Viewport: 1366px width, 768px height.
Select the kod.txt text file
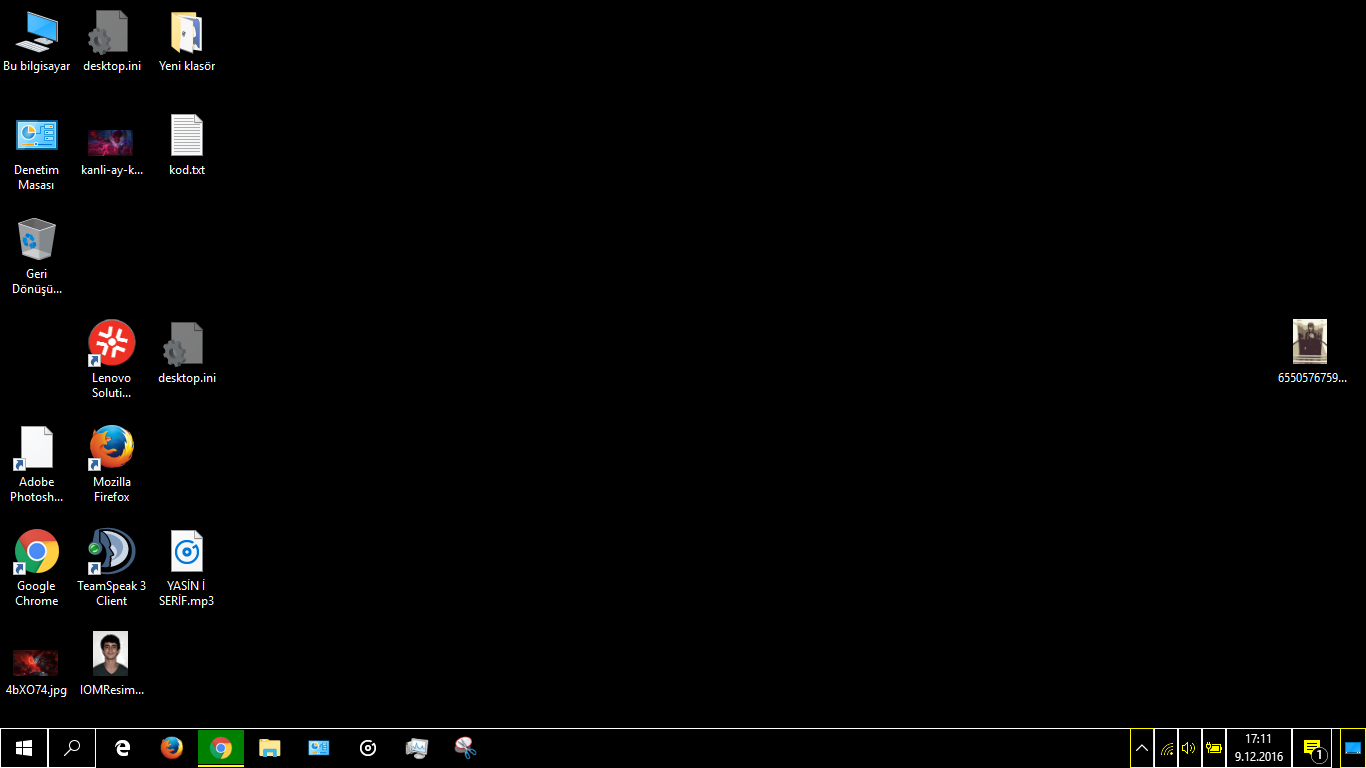coord(187,146)
